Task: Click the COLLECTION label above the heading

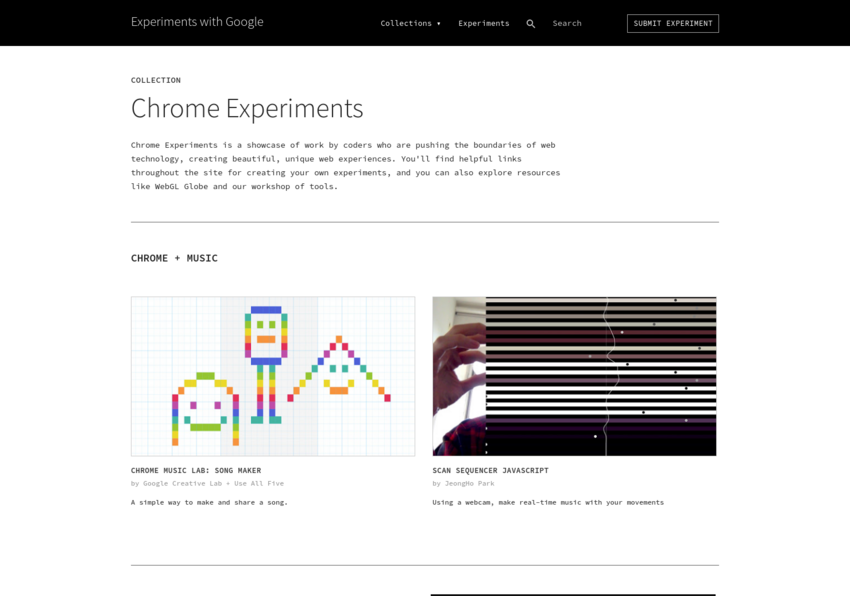Action: coord(156,80)
